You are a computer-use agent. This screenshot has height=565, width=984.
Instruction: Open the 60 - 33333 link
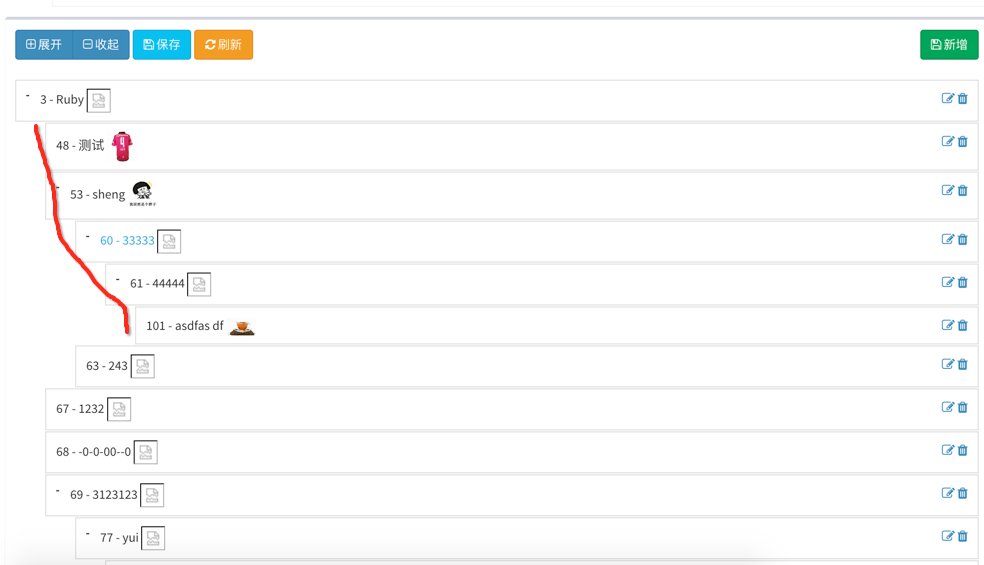(127, 240)
